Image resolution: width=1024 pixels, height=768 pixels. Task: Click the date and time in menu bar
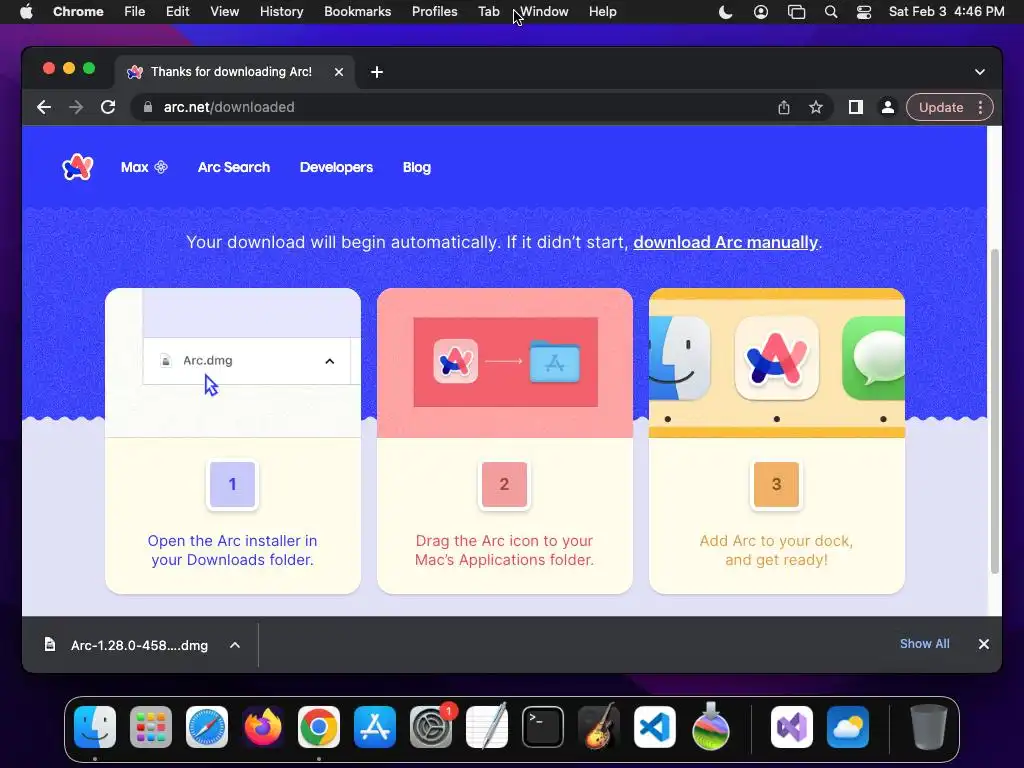946,12
